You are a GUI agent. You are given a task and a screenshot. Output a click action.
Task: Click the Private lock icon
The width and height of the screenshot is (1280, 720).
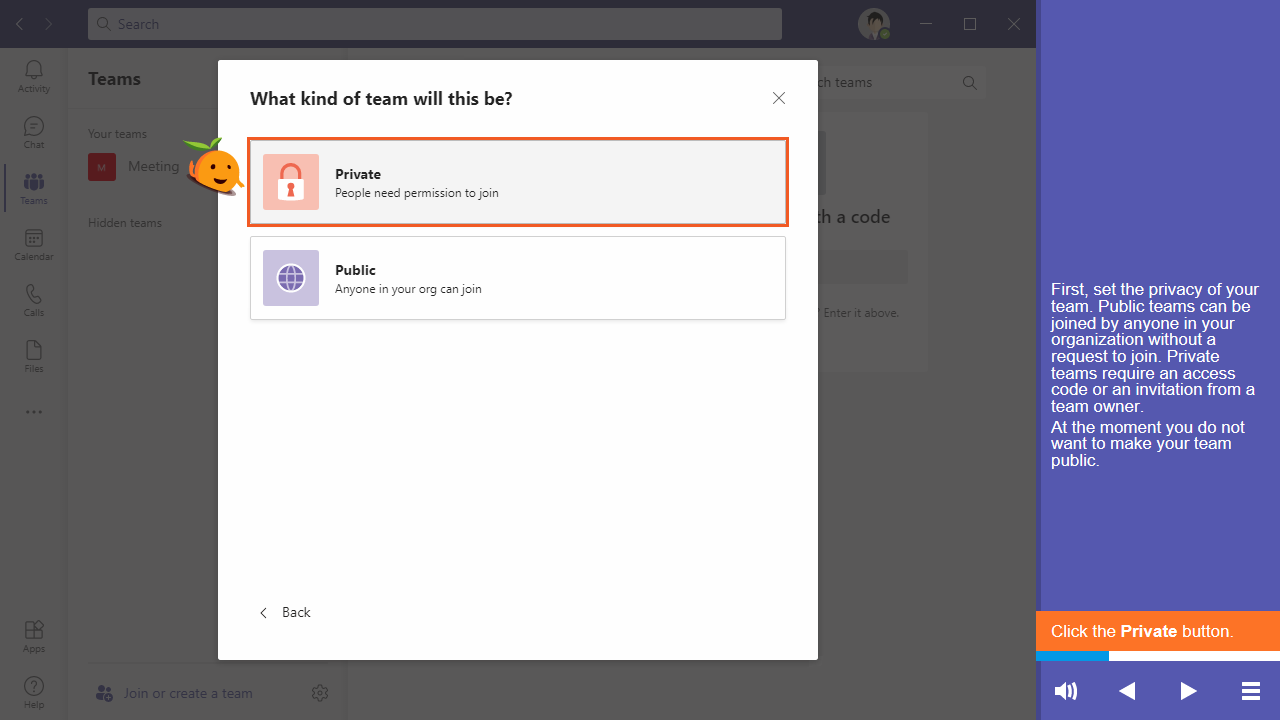point(291,182)
